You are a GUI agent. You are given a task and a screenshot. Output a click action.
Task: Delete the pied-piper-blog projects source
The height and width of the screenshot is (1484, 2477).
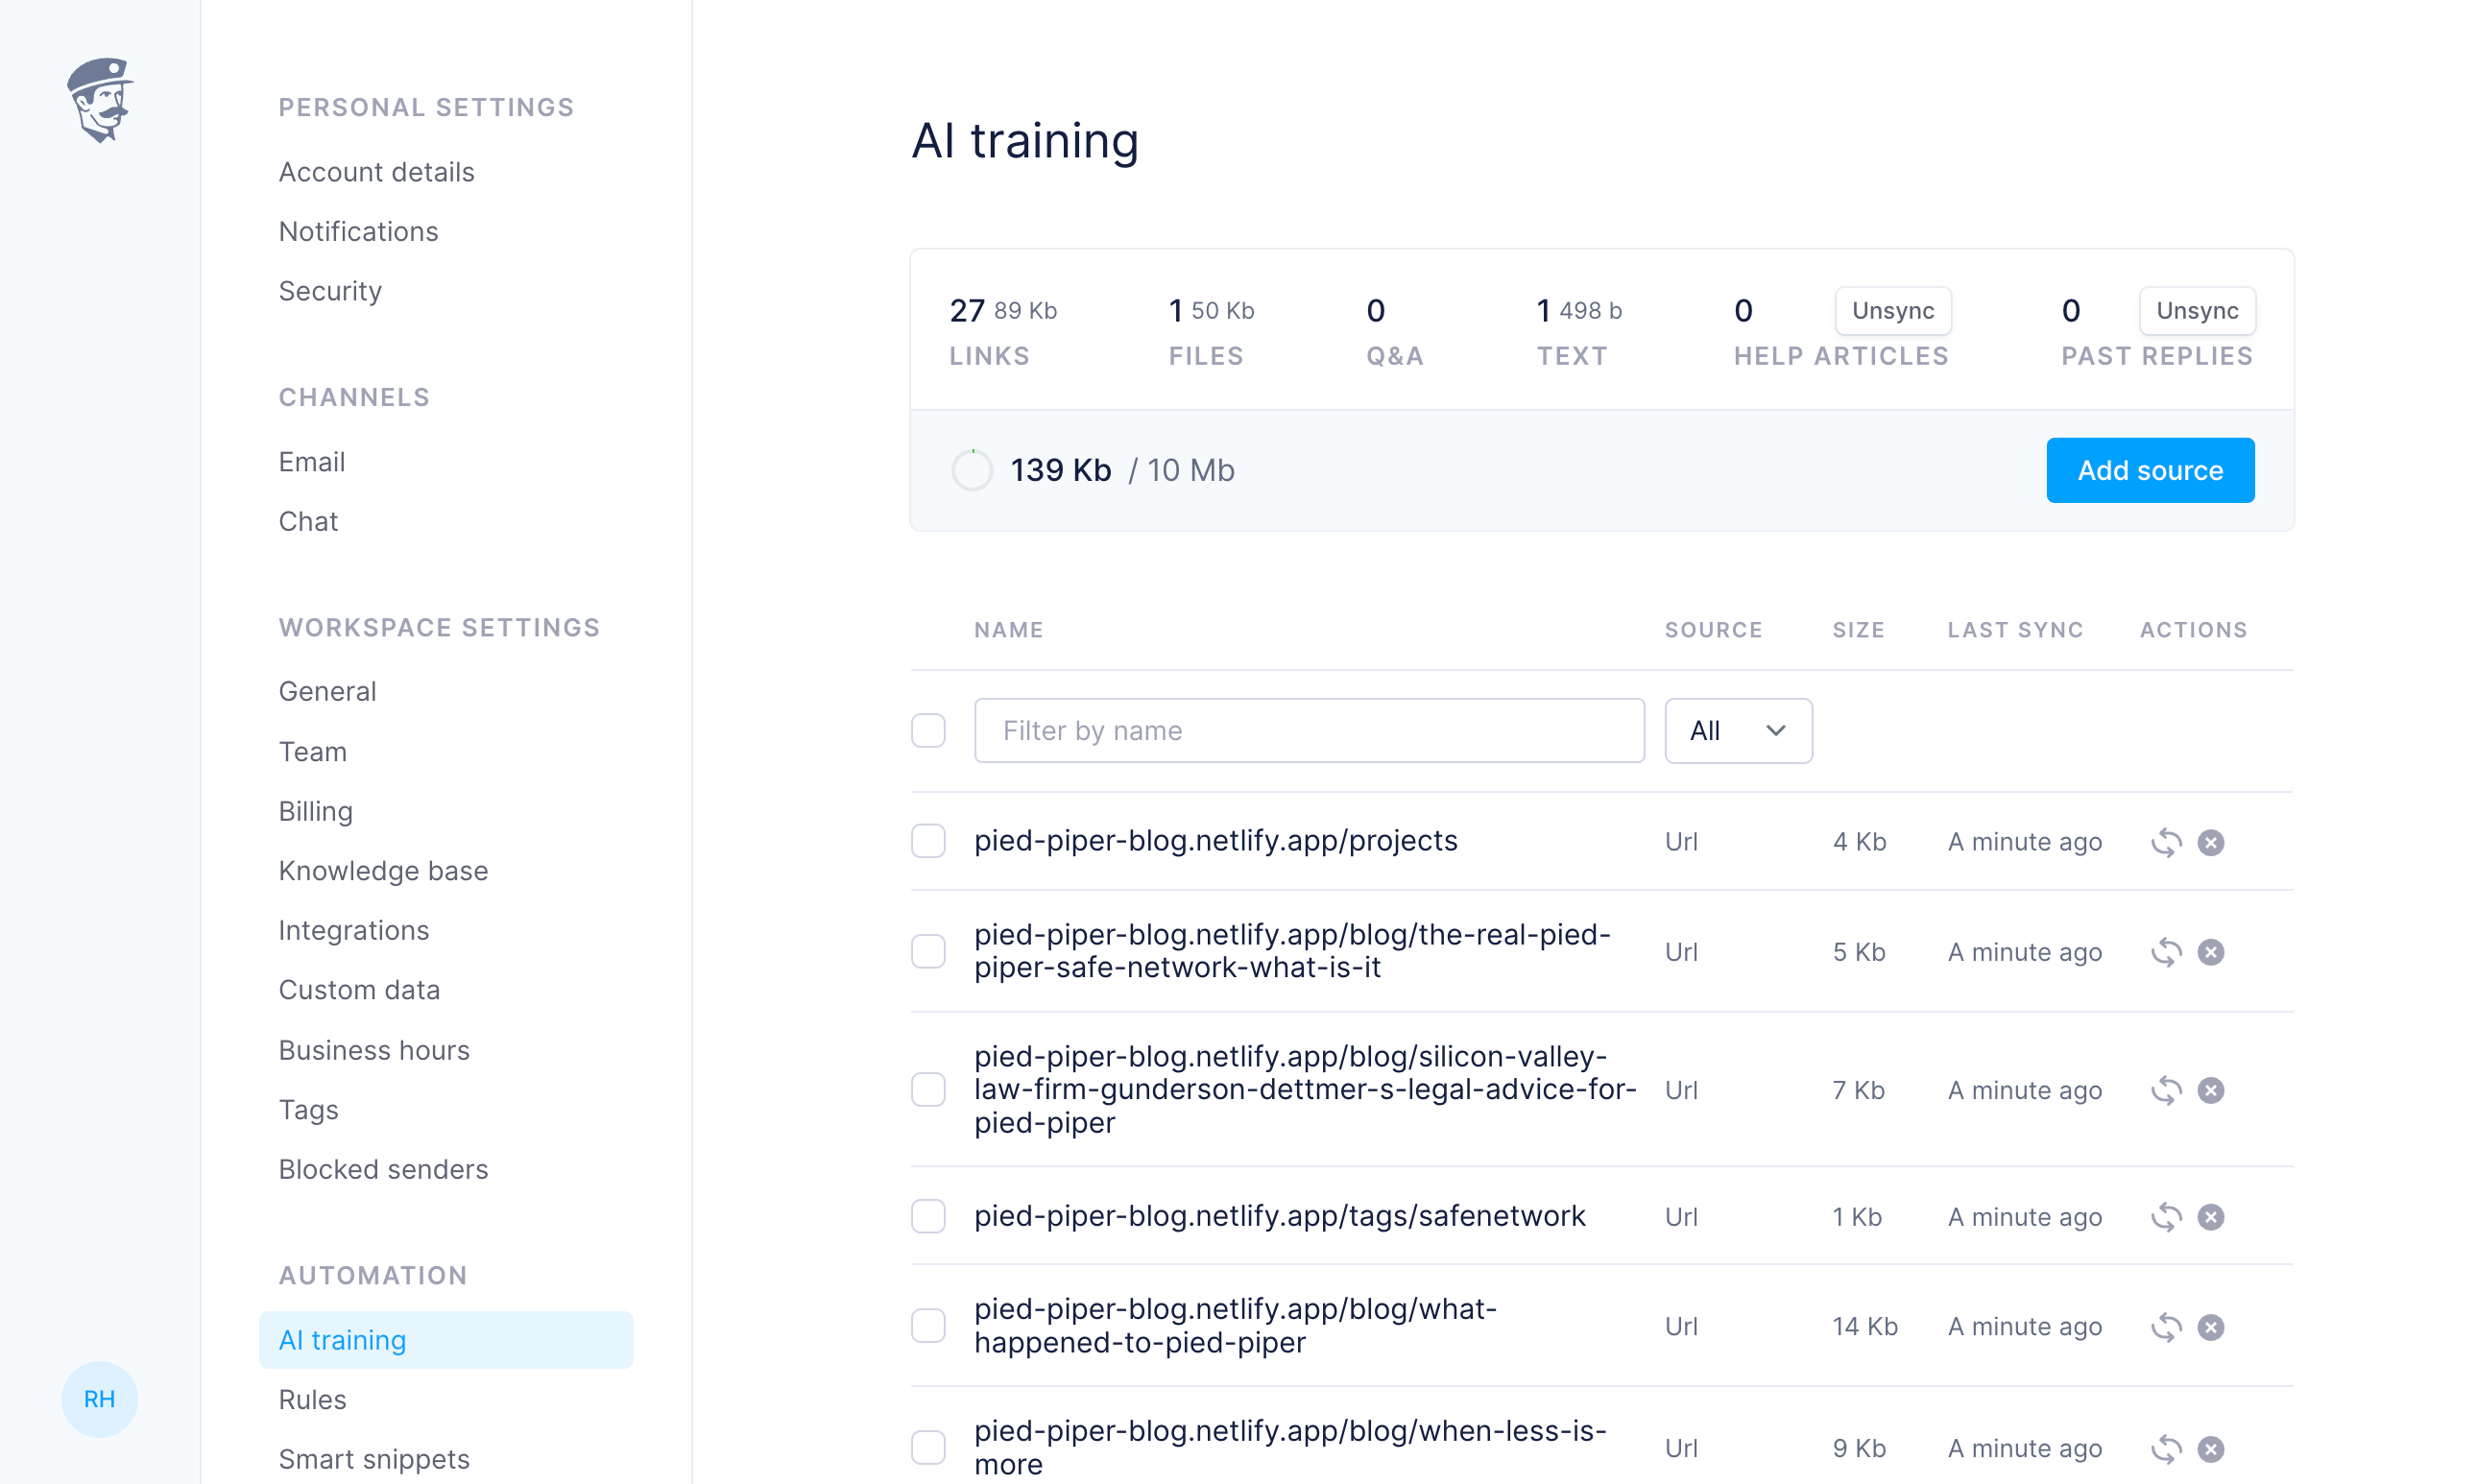pyautogui.click(x=2210, y=842)
